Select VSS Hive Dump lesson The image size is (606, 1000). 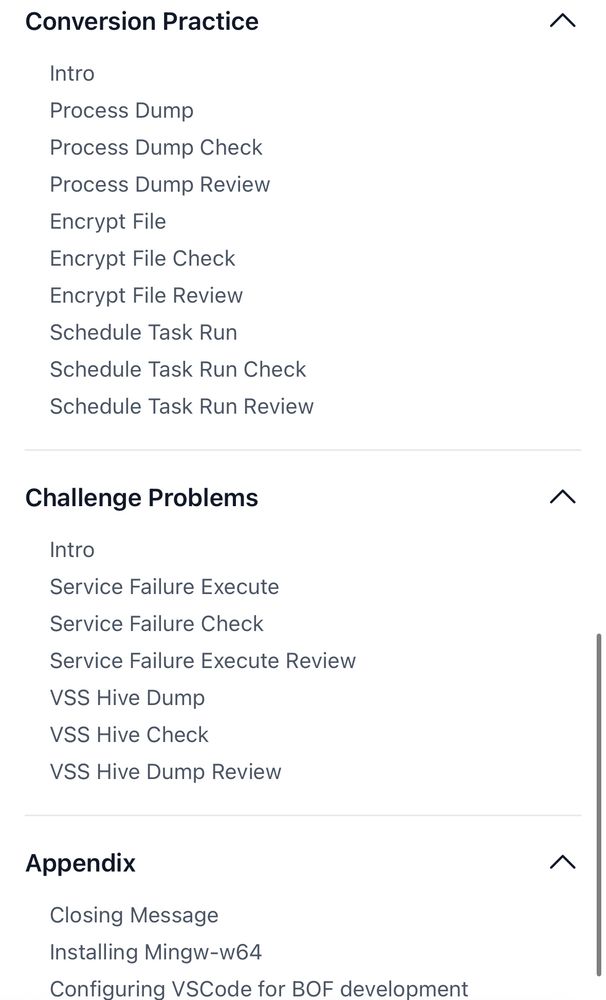tap(127, 698)
